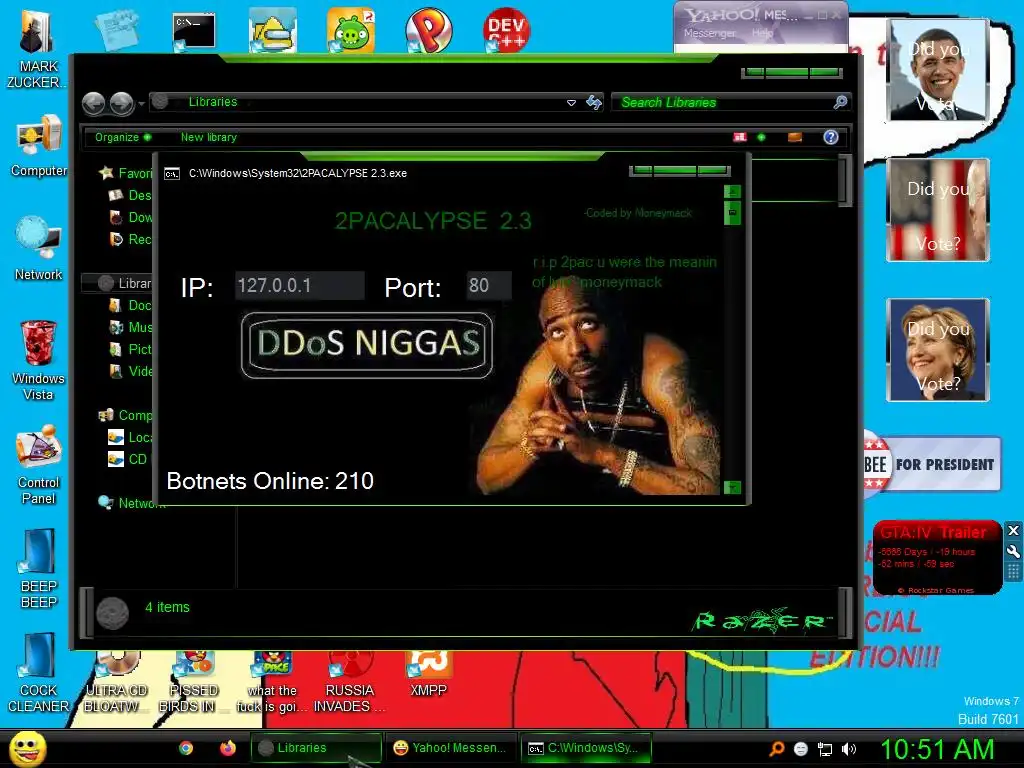Open the Network desktop icon
Screen dimensions: 1024x768
[x=39, y=249]
